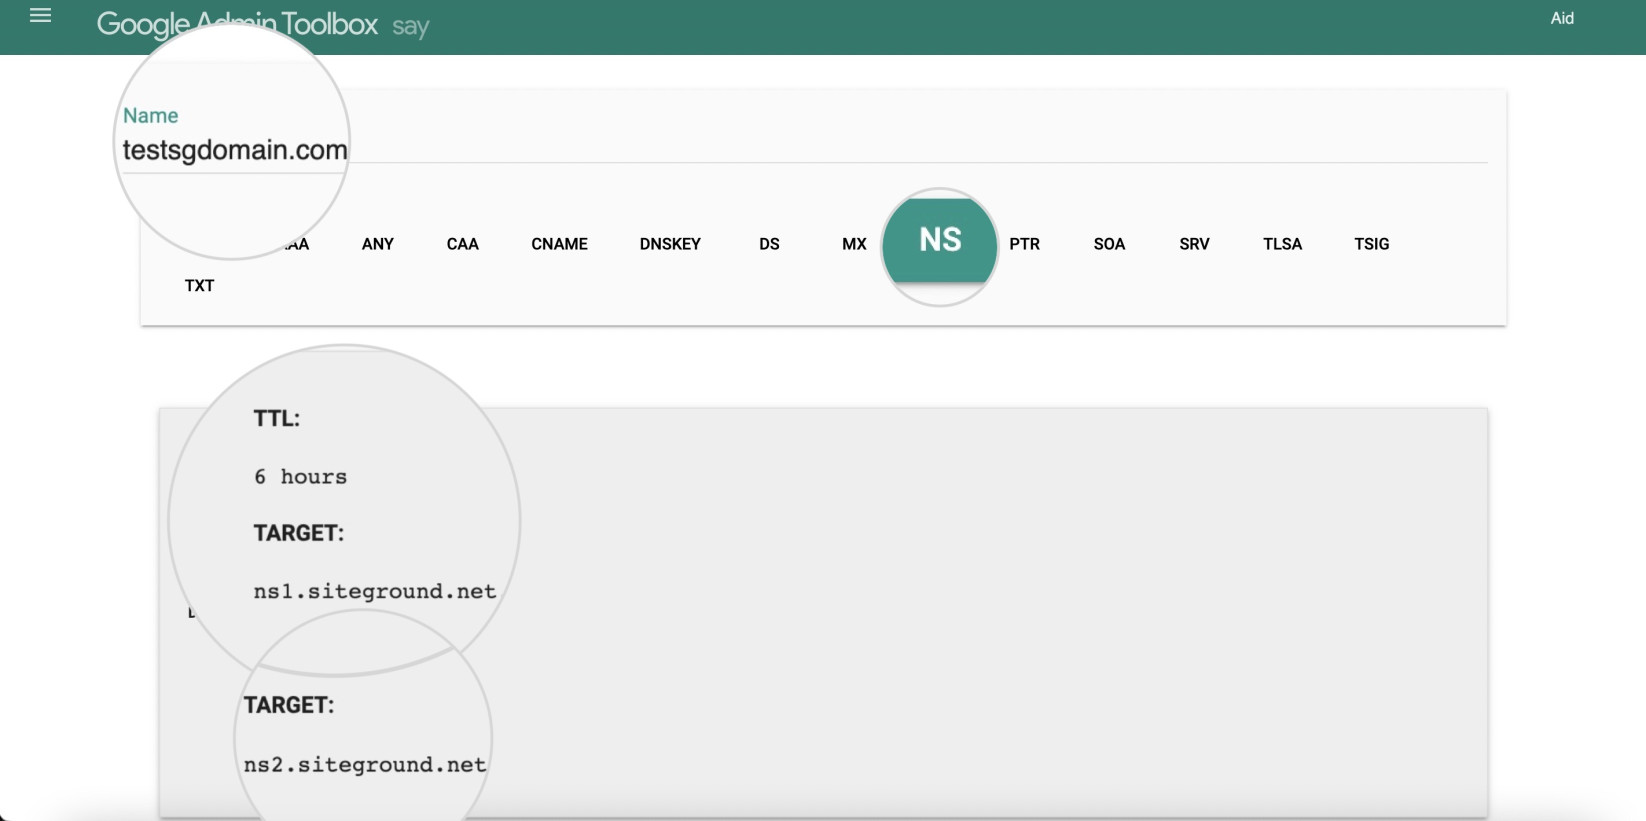Open the hamburger navigation menu
Image resolution: width=1646 pixels, height=821 pixels.
(40, 16)
